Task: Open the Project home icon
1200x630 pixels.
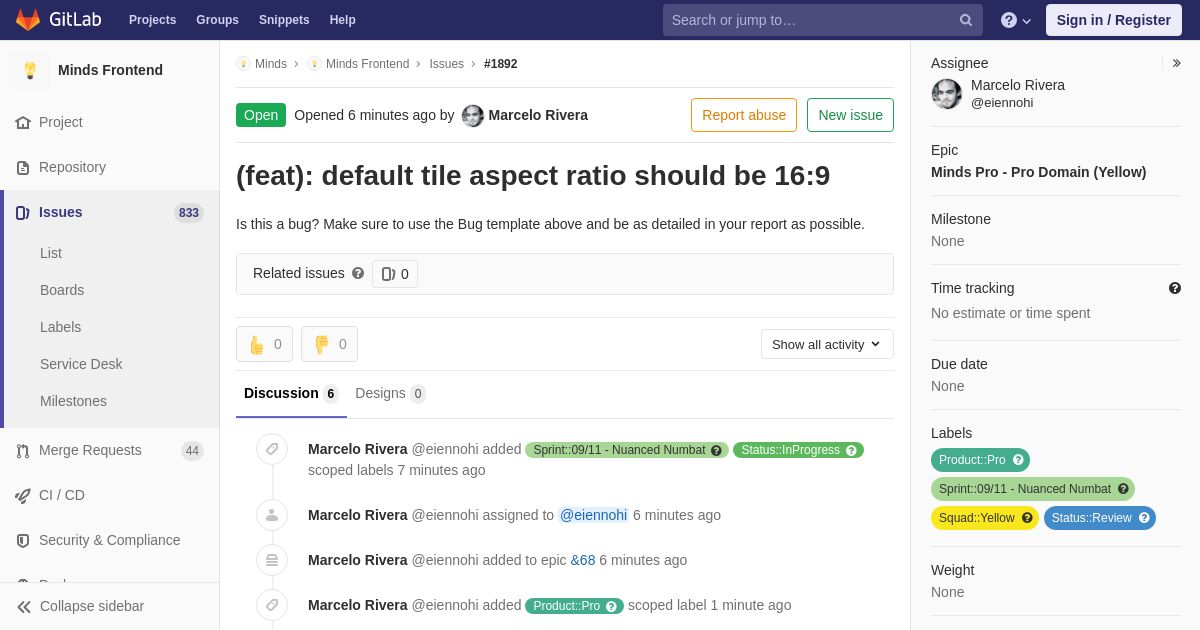Action: point(23,122)
